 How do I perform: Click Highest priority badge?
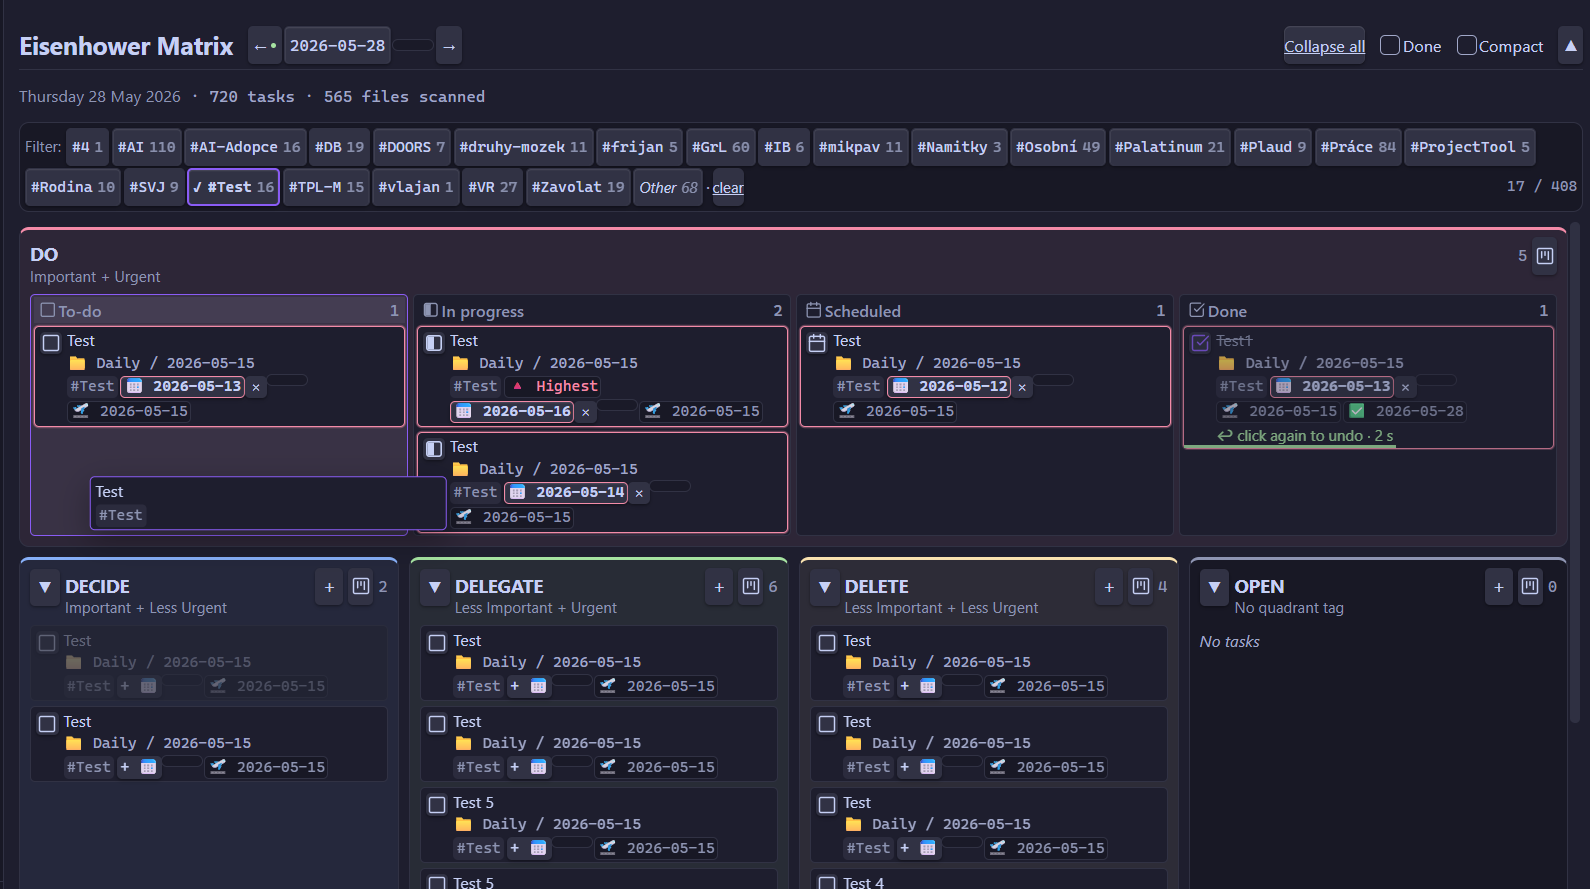point(555,386)
